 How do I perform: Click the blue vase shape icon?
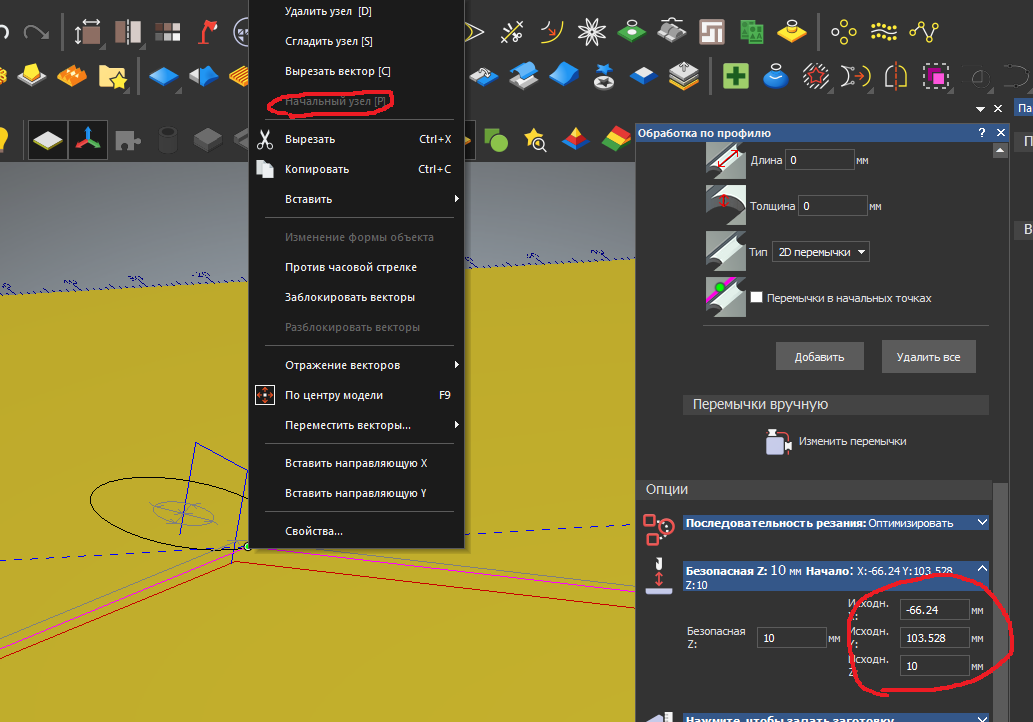click(775, 76)
